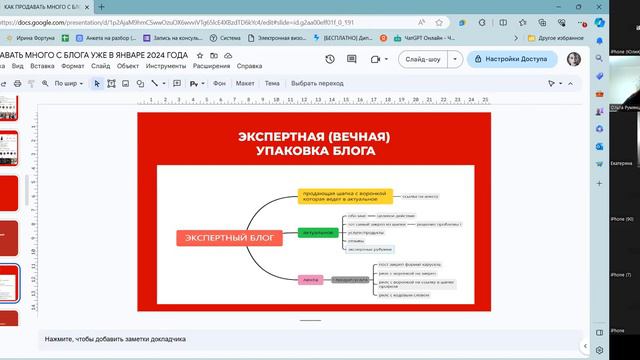Select the solid red slide thumbnail
Viewport: 640px width, 360px height.
coord(9,193)
